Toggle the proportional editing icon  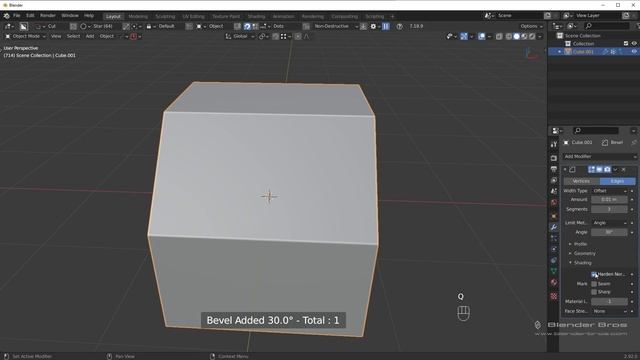pos(298,36)
